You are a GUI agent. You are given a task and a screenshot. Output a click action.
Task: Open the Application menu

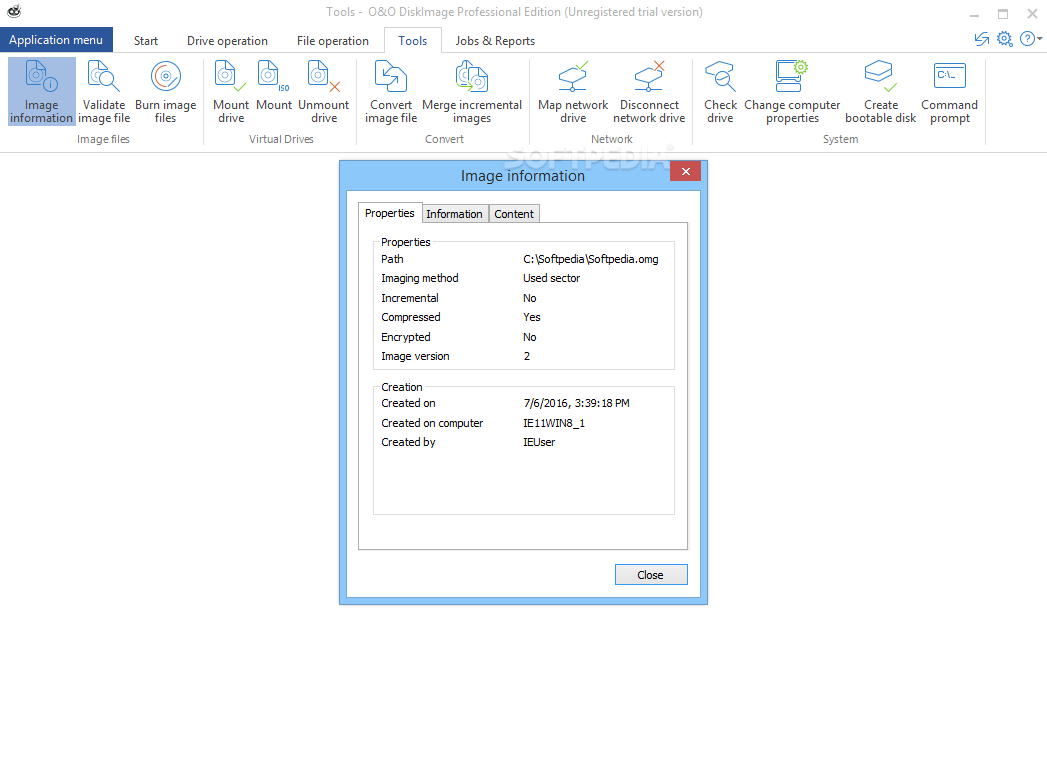[x=56, y=40]
